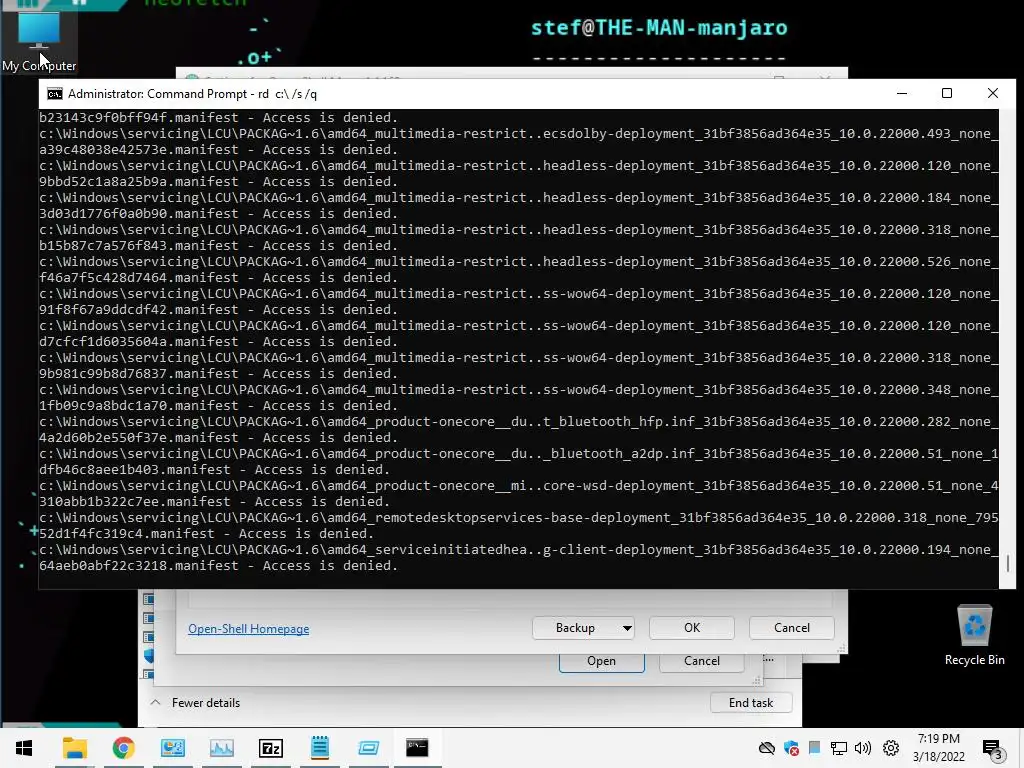Click the Command Prompt title text
The width and height of the screenshot is (1024, 768).
192,94
